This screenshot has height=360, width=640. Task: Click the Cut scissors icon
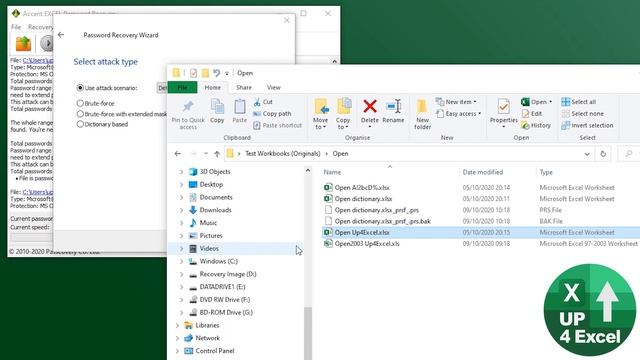(257, 102)
